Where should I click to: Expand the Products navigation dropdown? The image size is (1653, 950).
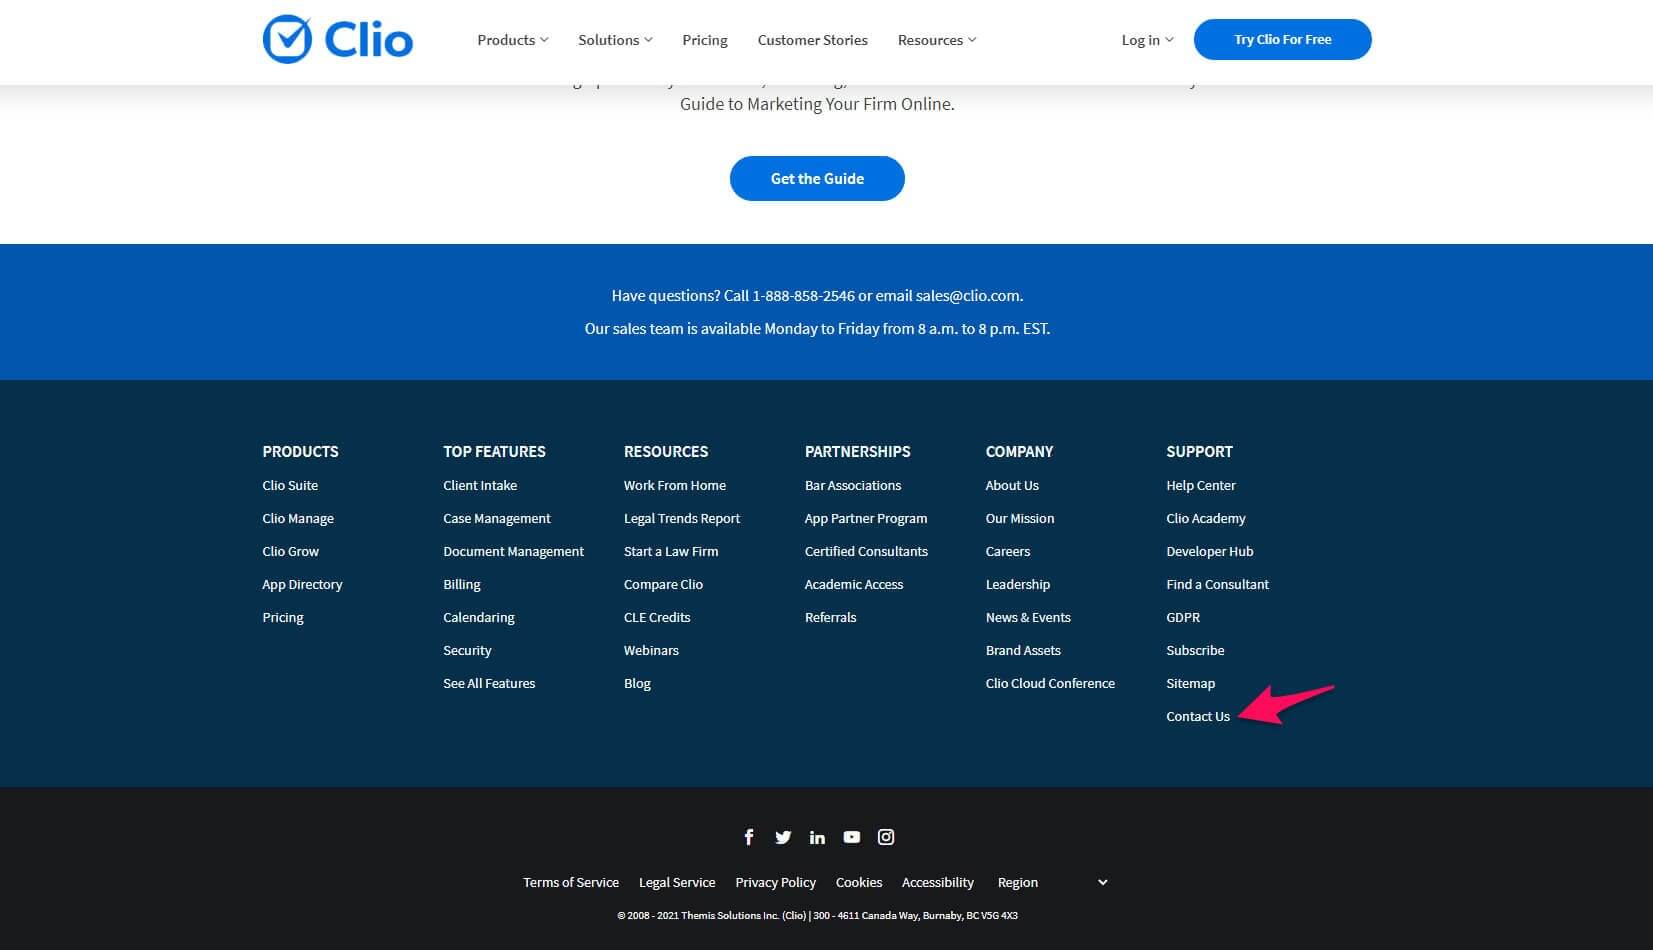[512, 40]
